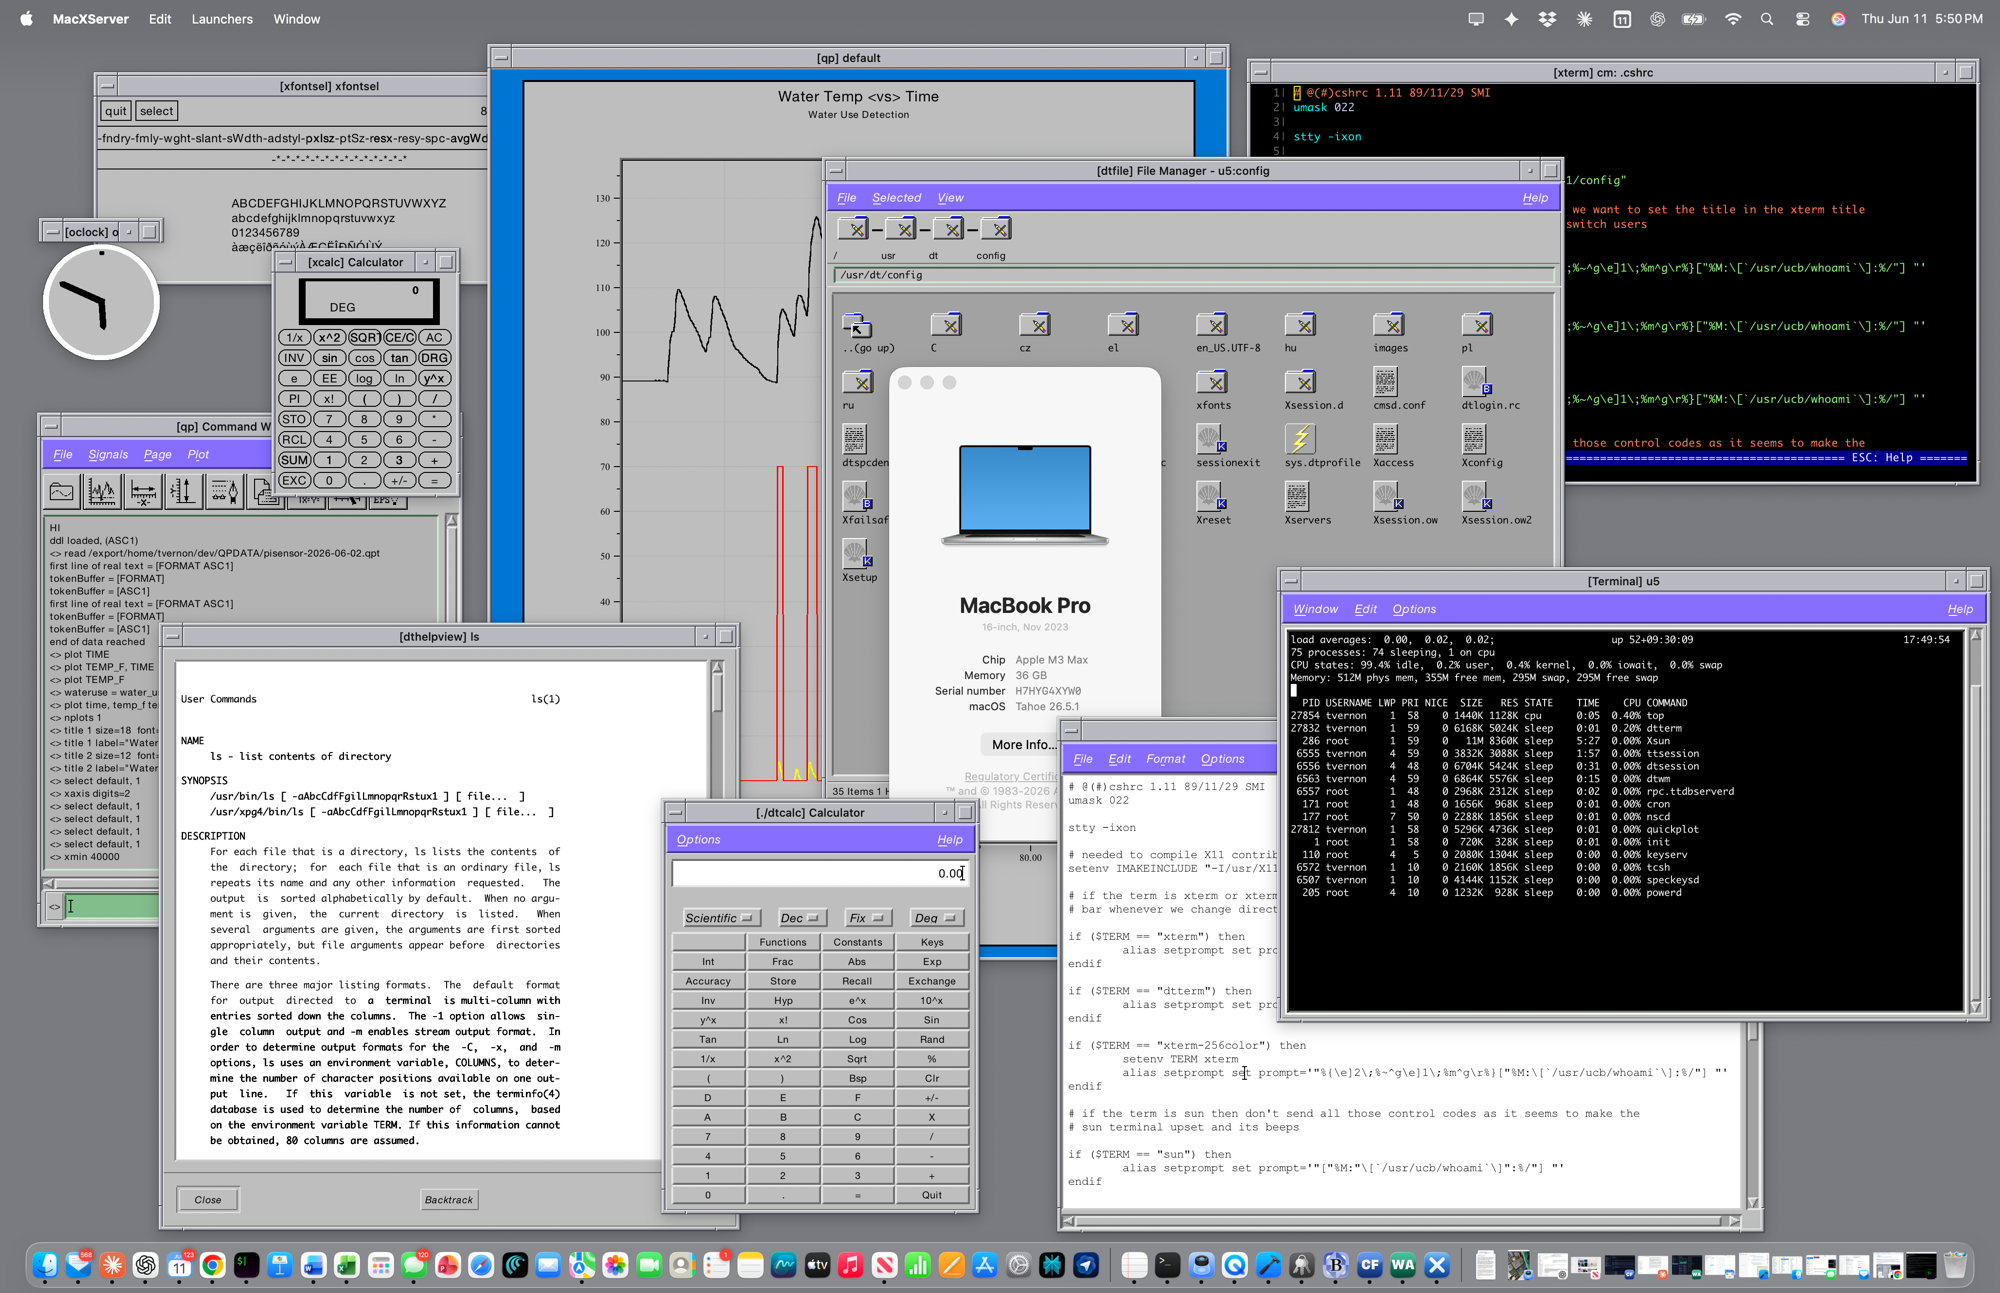The width and height of the screenshot is (2000, 1293).
Task: Select the 'sessionexit' script icon
Action: click(1211, 438)
